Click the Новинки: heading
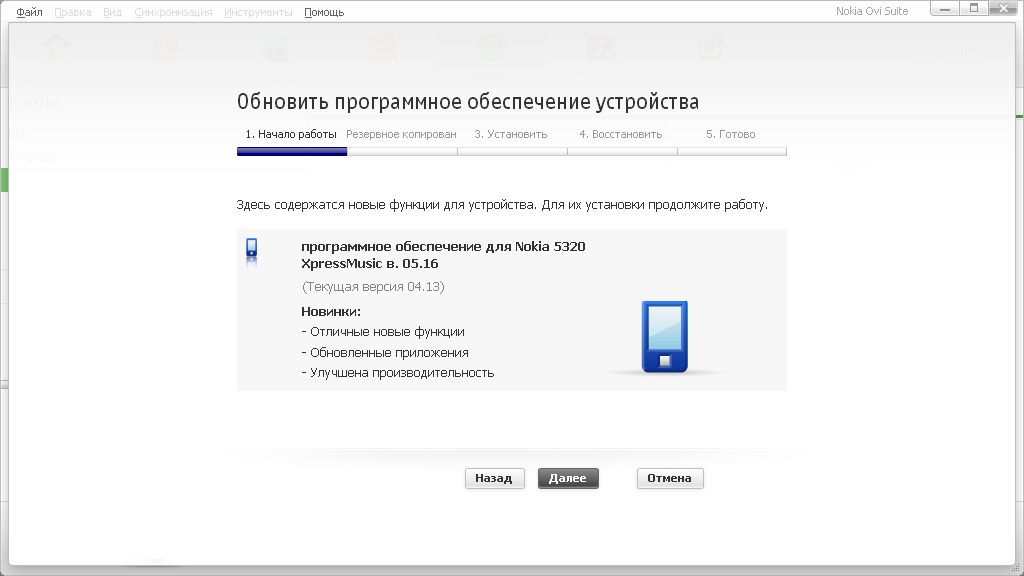 331,312
